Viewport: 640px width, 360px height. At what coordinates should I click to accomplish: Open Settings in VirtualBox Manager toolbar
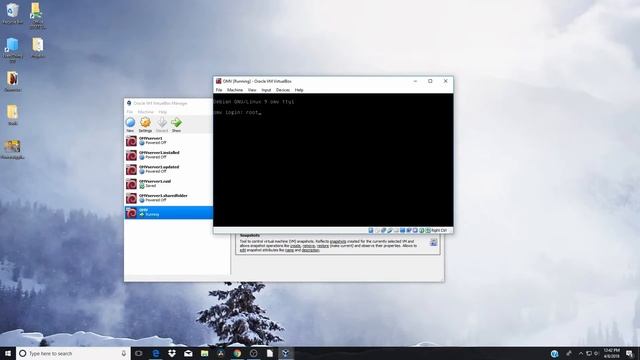pyautogui.click(x=145, y=124)
